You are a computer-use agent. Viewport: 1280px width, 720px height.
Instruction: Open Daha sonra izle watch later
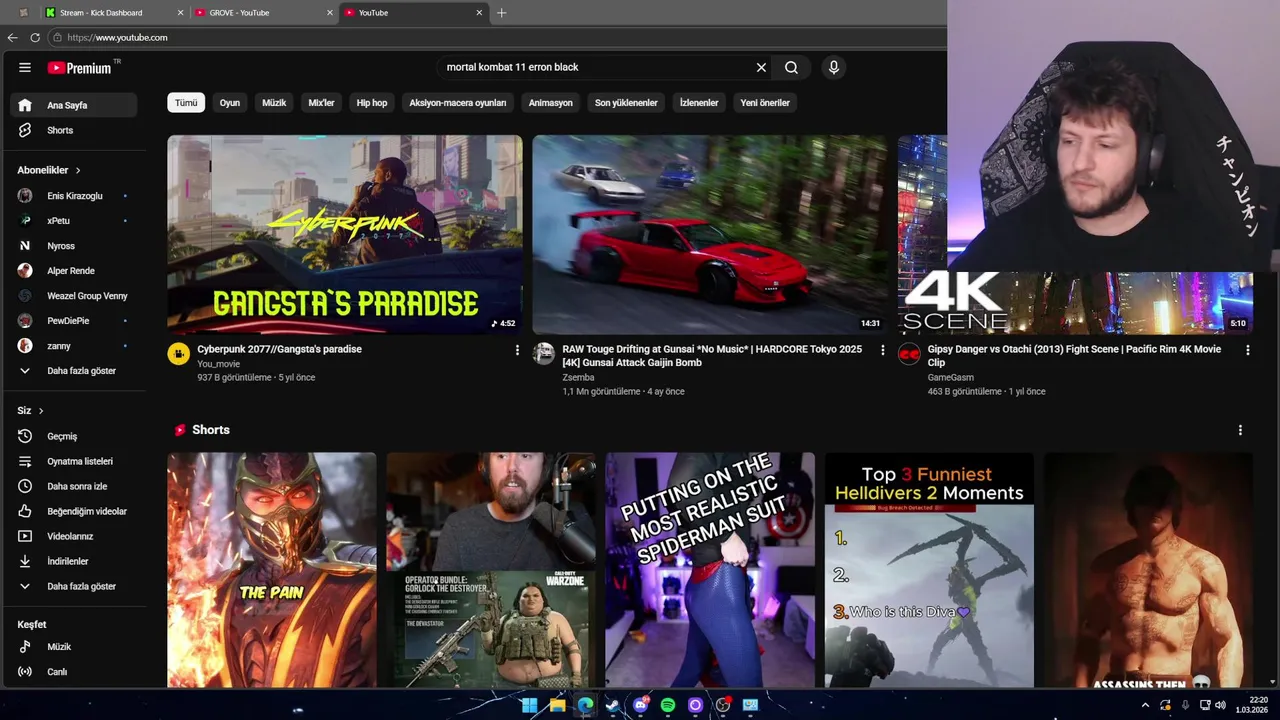pos(73,486)
